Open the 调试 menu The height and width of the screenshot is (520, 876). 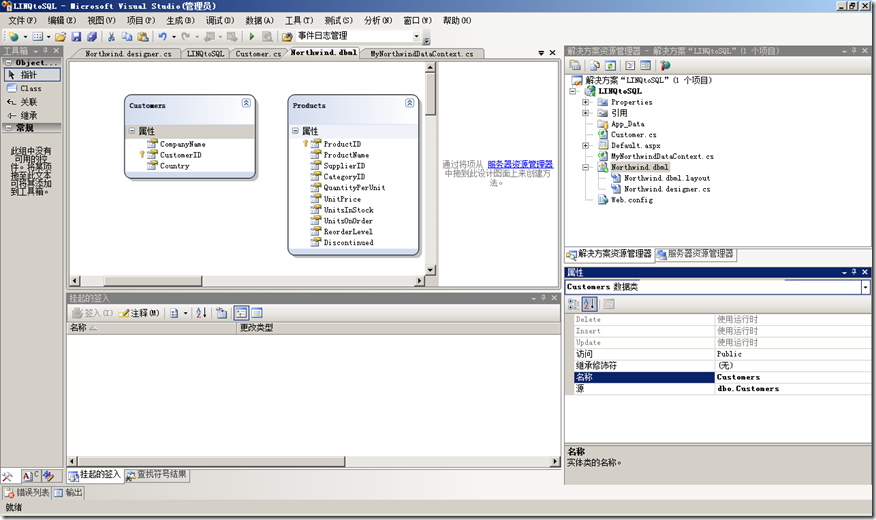(220, 20)
